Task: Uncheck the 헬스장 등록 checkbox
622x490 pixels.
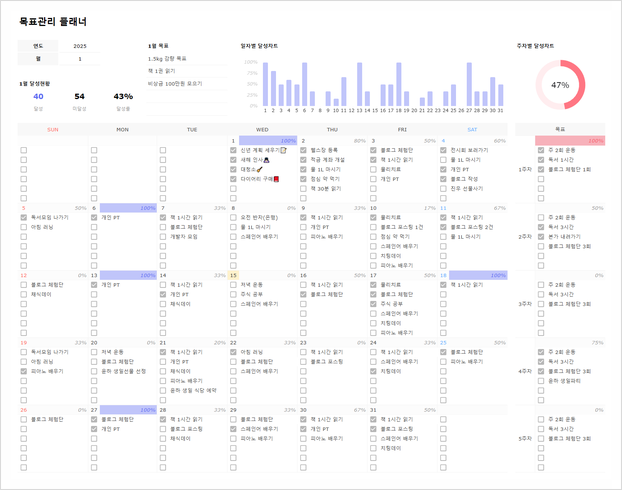Action: pos(303,150)
